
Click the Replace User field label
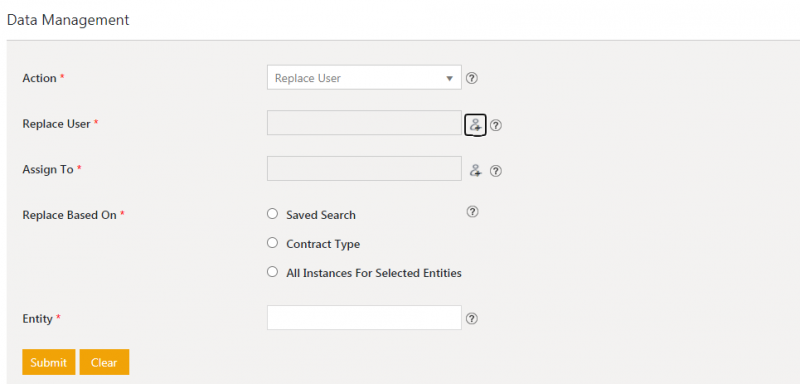pos(57,124)
